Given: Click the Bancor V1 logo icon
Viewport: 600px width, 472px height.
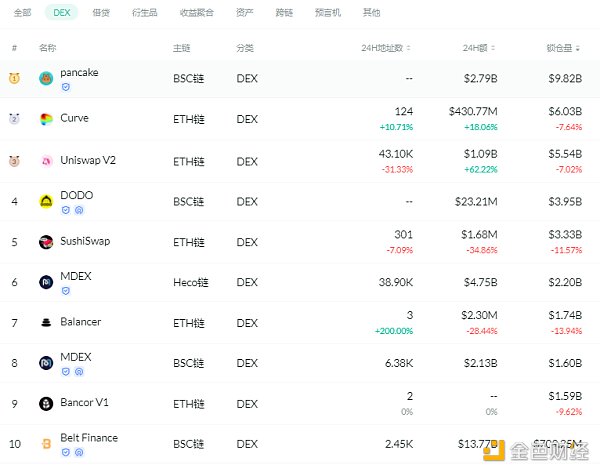Looking at the screenshot, I should click(46, 403).
